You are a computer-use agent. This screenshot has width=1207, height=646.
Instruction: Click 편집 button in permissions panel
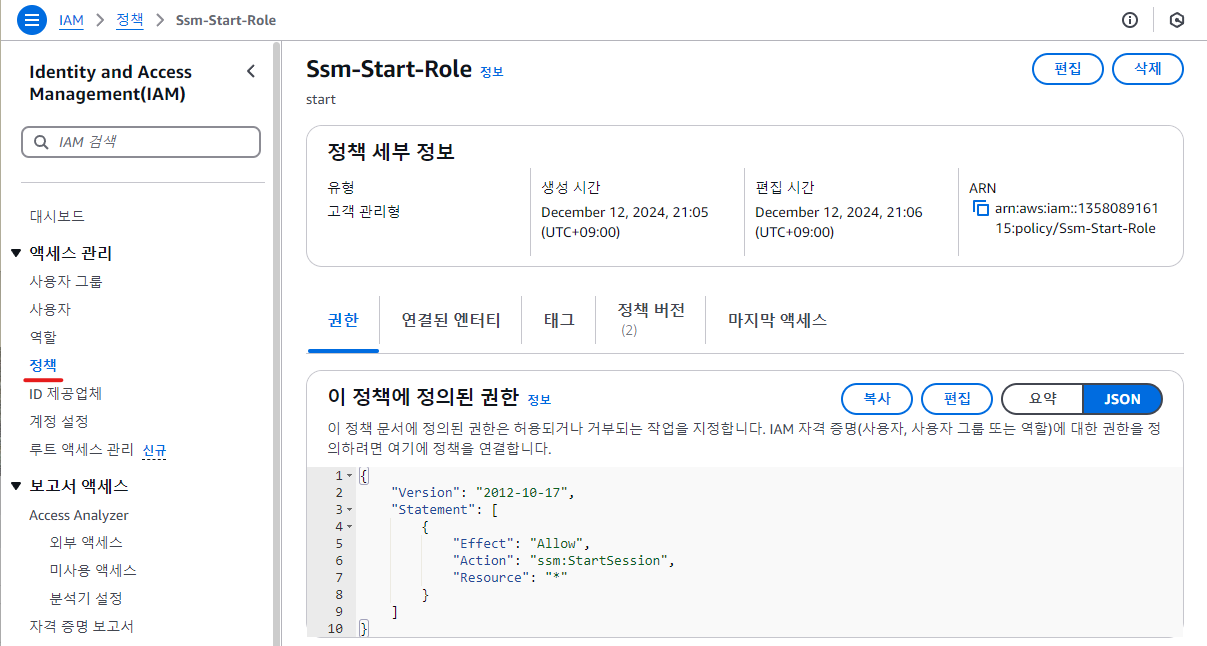tap(957, 399)
